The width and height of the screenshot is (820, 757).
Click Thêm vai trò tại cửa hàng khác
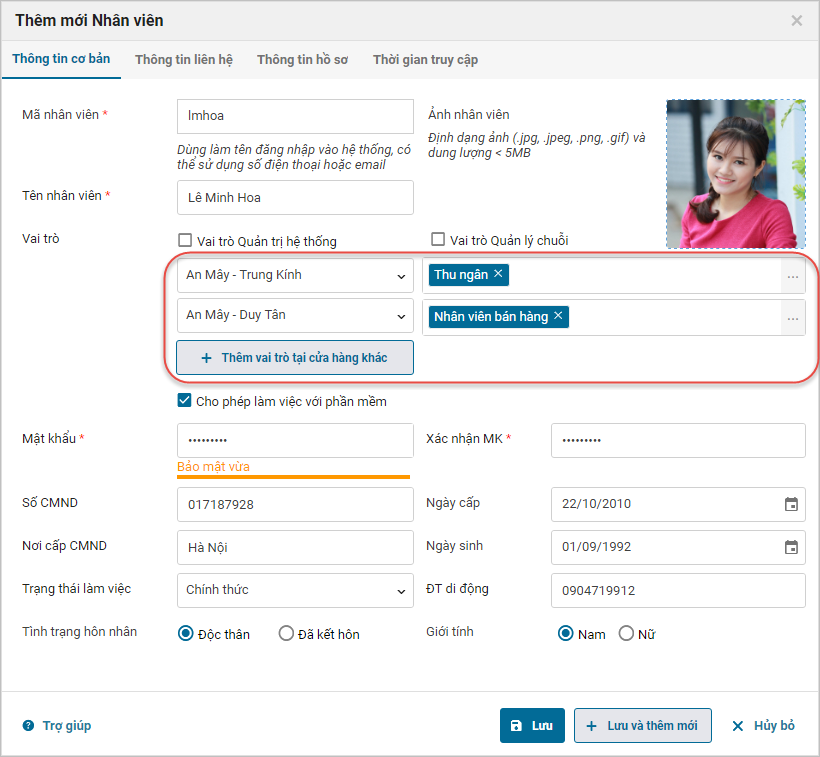point(295,358)
